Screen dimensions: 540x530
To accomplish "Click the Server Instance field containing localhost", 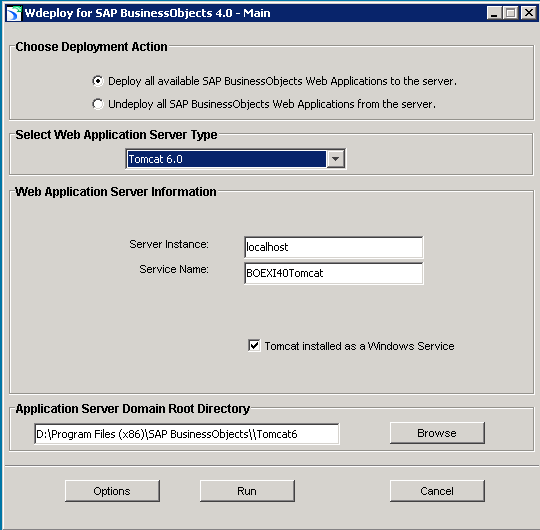I will pos(333,247).
